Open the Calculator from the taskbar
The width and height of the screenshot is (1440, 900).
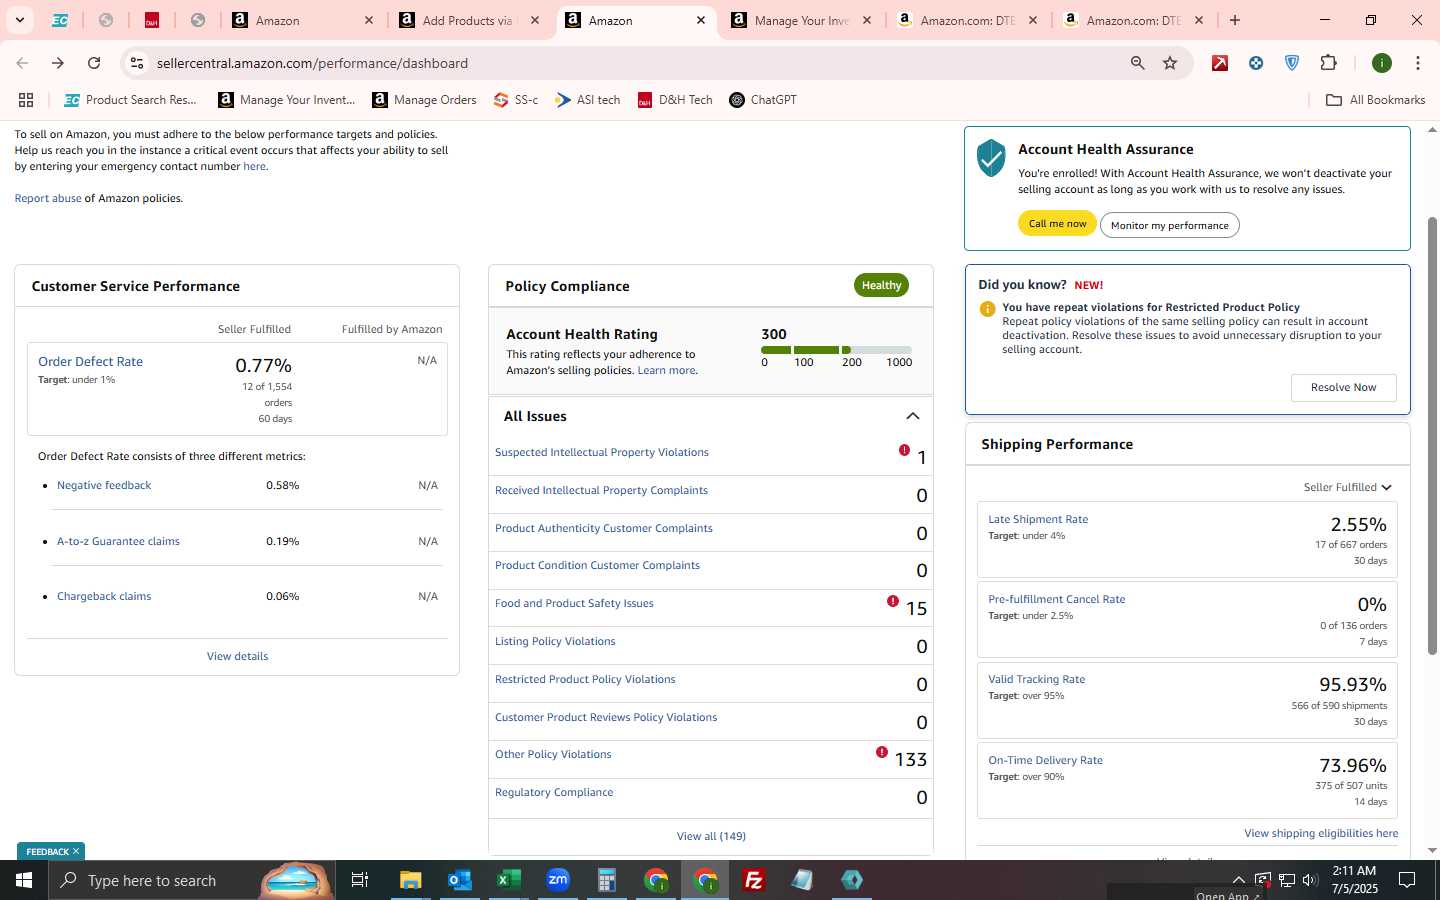point(607,880)
